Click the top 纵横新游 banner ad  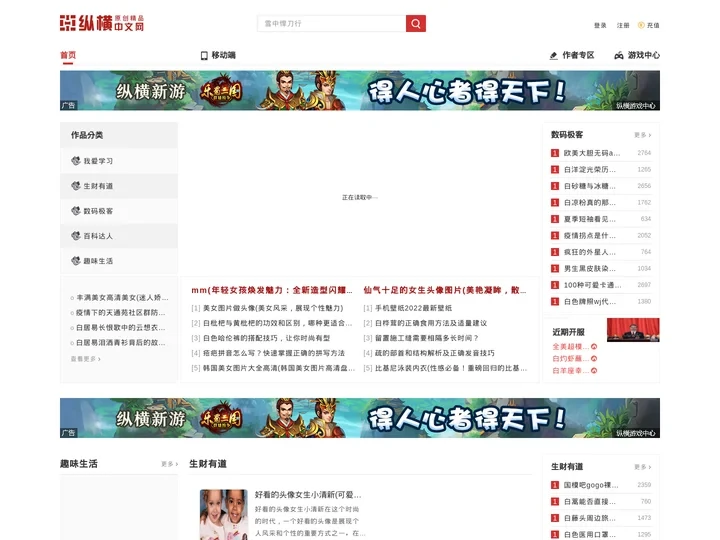(x=360, y=90)
